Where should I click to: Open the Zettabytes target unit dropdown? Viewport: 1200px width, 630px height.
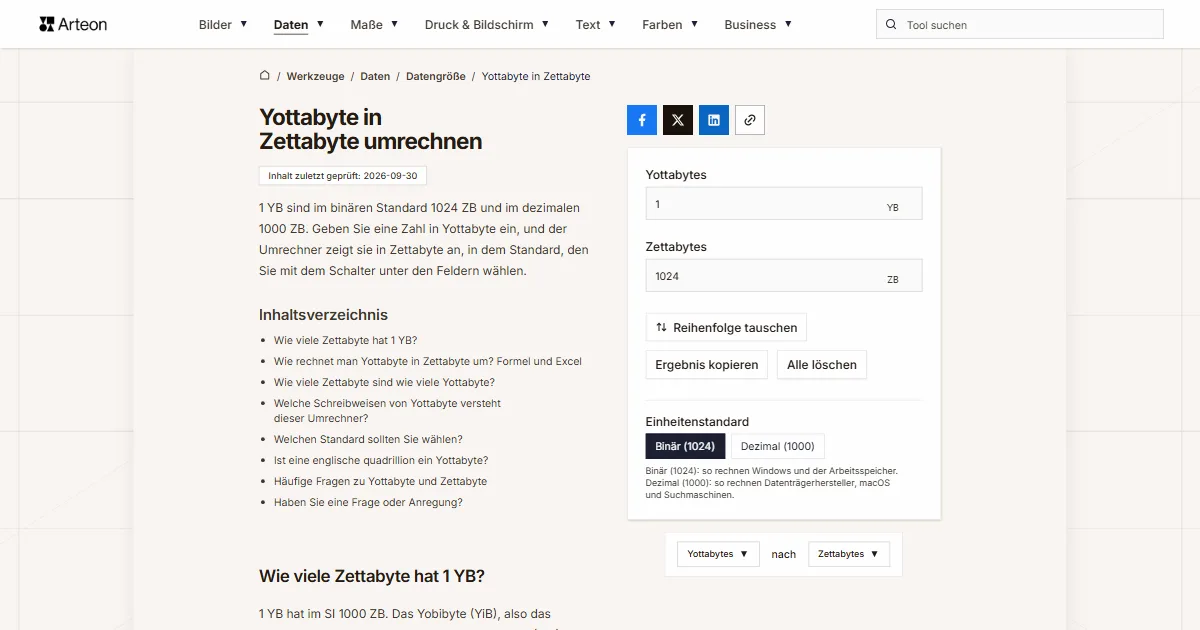pyautogui.click(x=849, y=554)
